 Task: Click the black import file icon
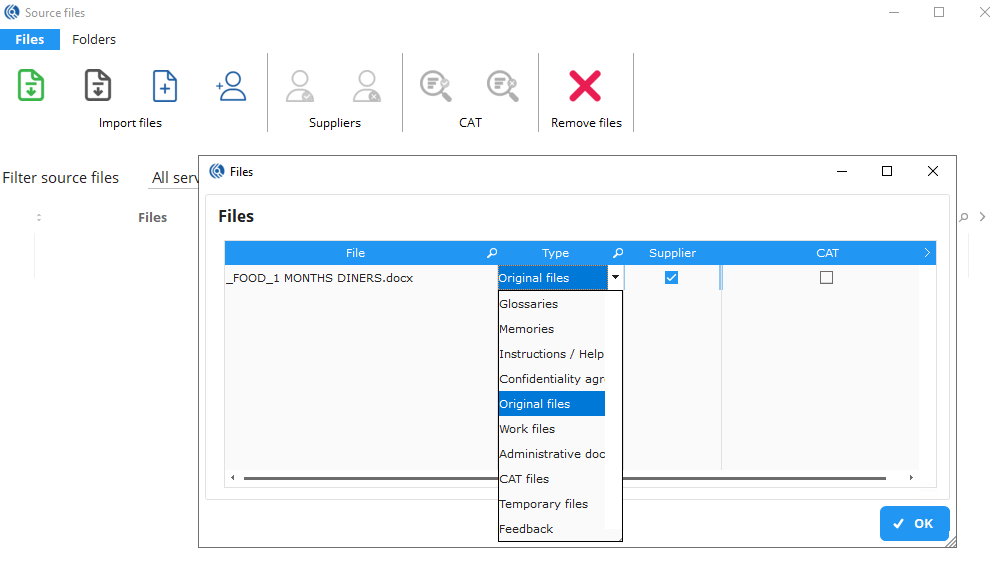[97, 86]
